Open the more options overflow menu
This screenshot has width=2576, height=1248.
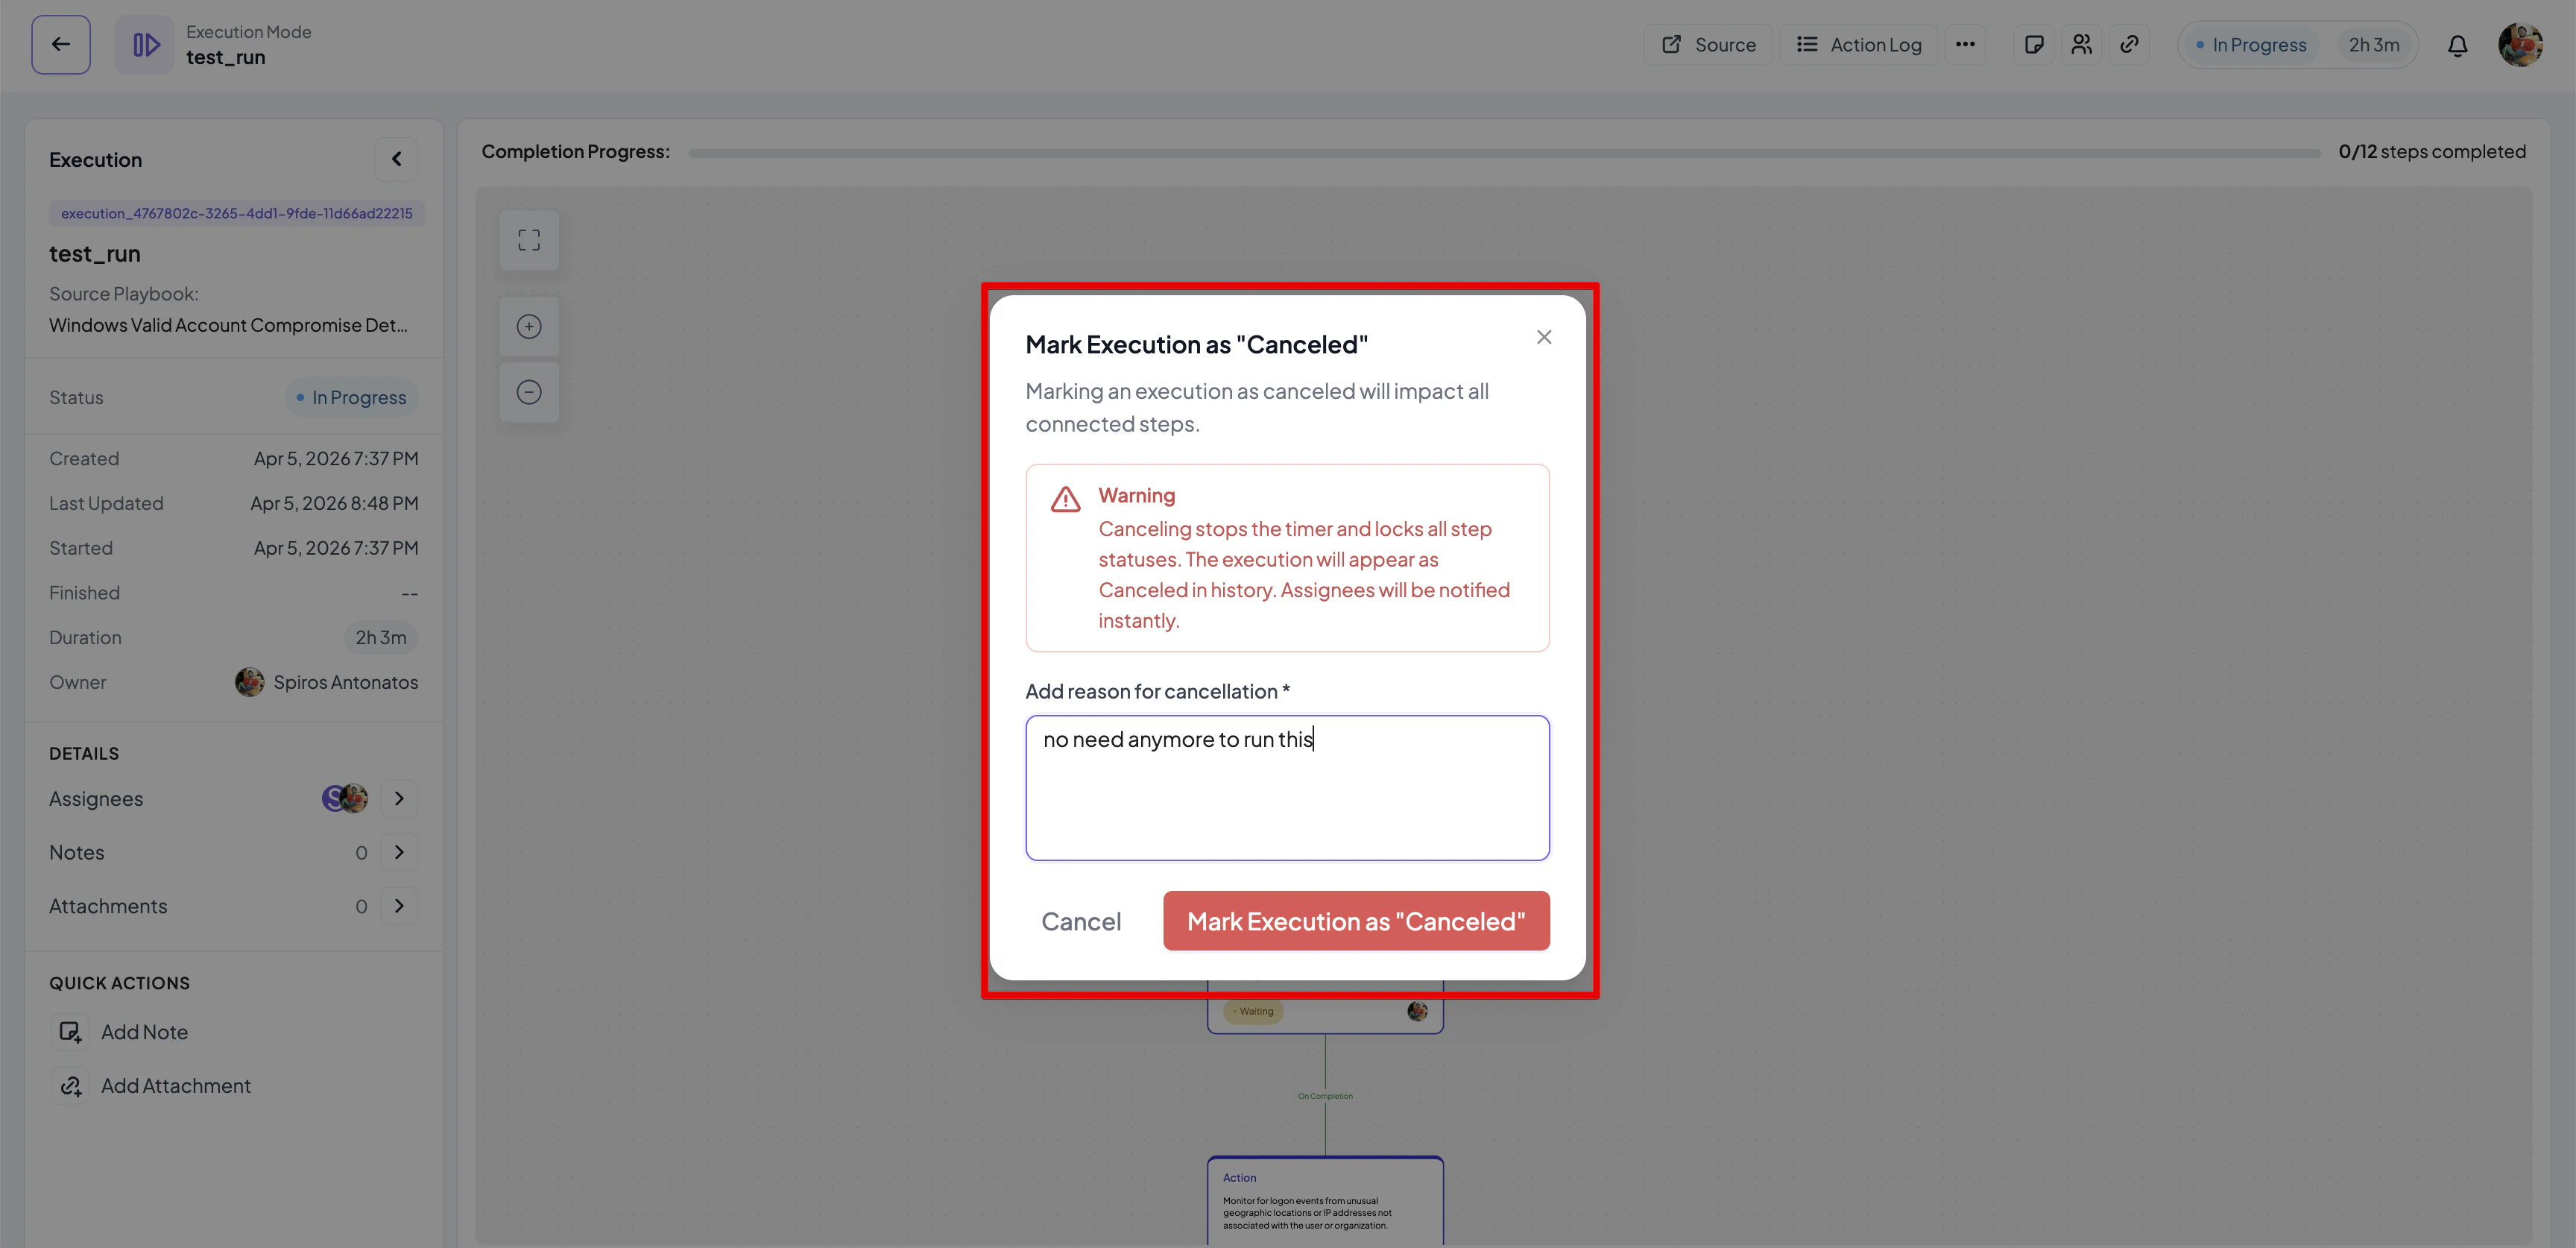[1966, 44]
